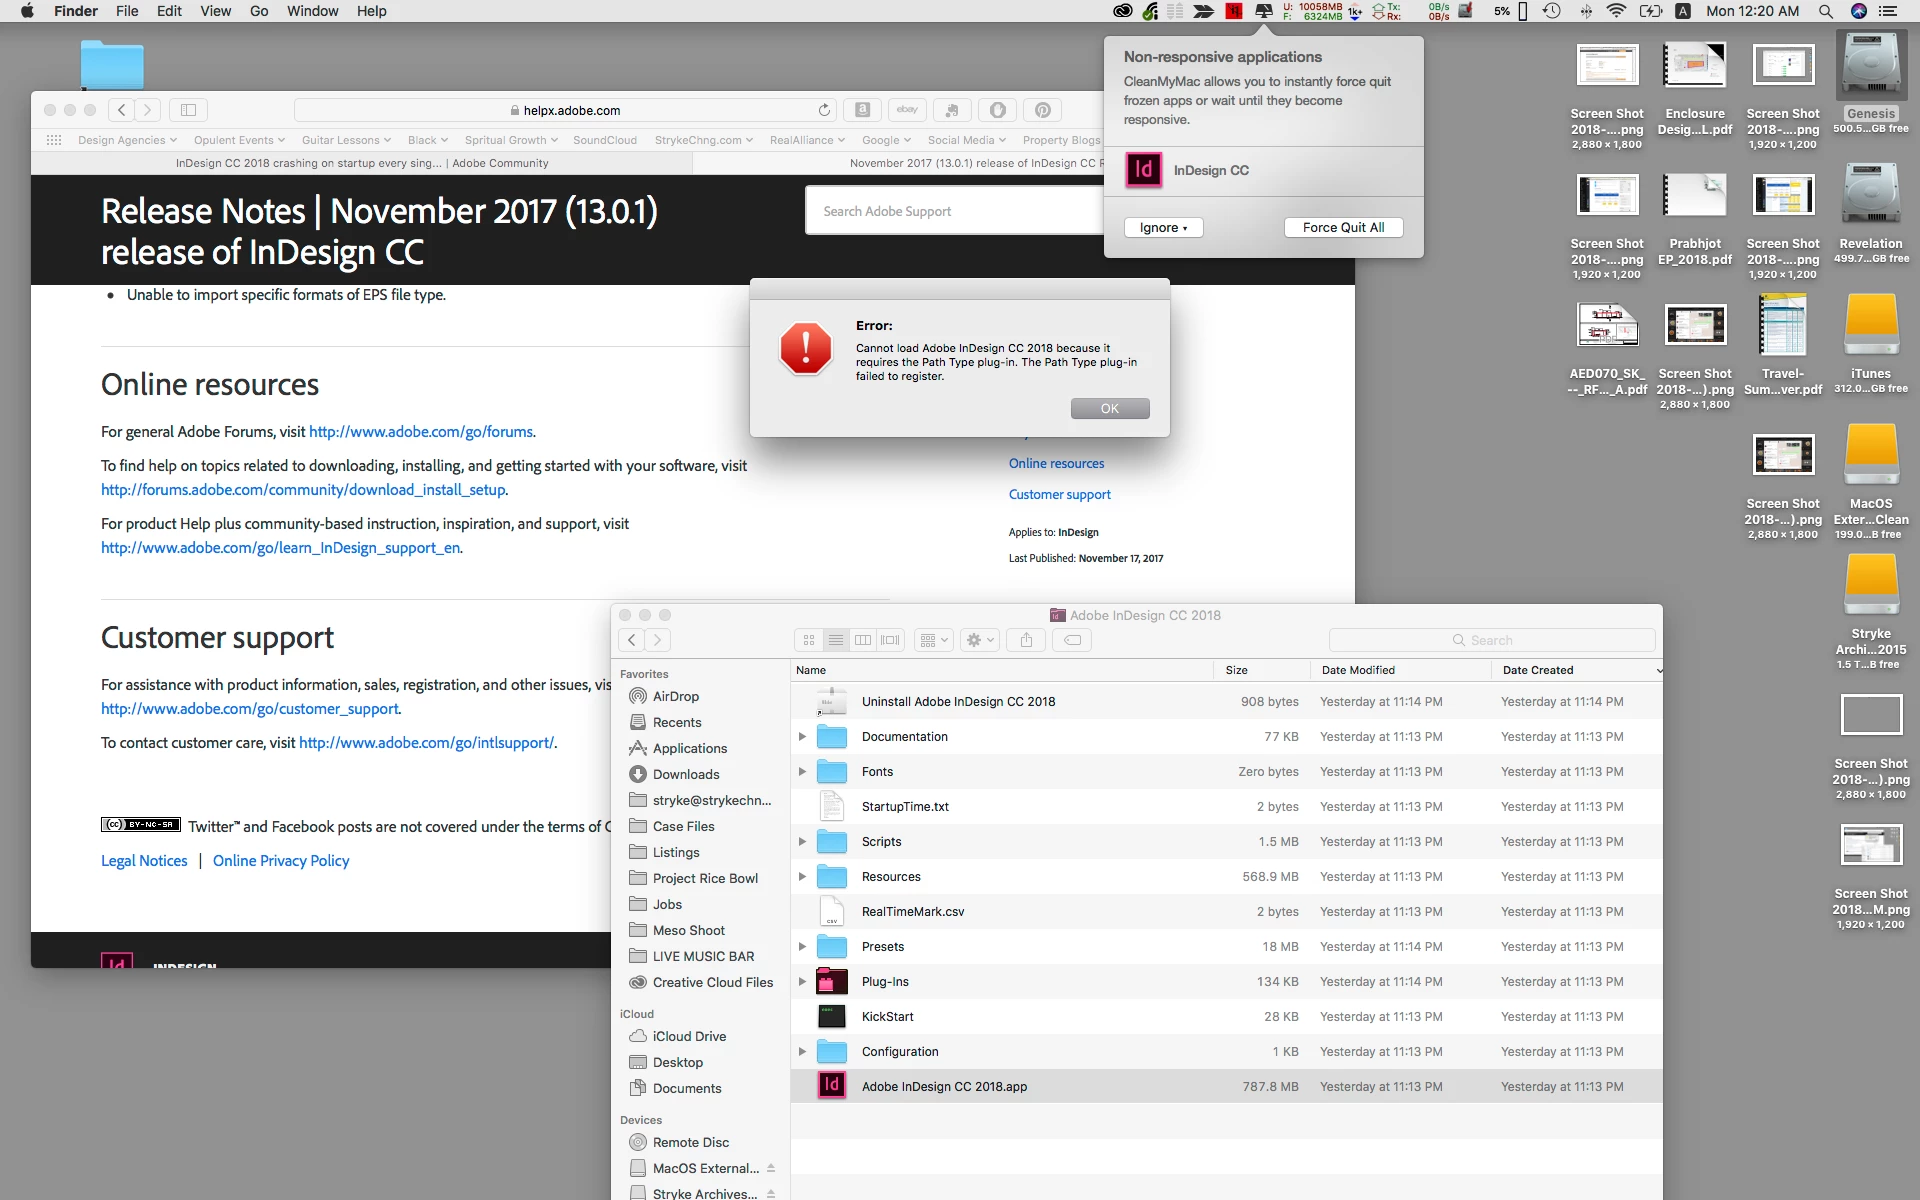Switch to InDesign crashing on startup tab

(x=362, y=163)
